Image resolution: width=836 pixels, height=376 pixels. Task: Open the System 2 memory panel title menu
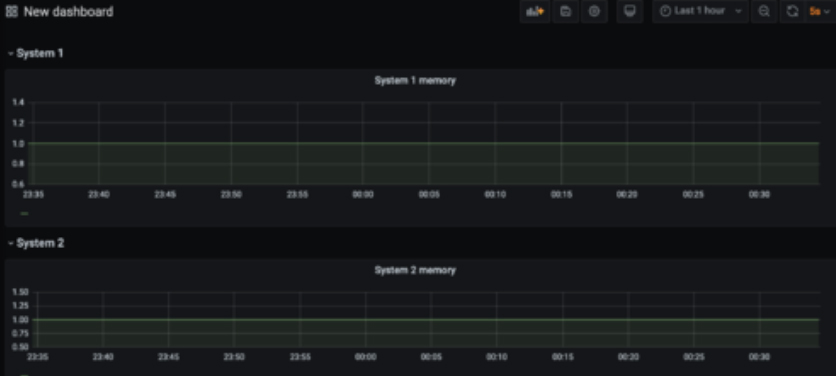pos(415,270)
